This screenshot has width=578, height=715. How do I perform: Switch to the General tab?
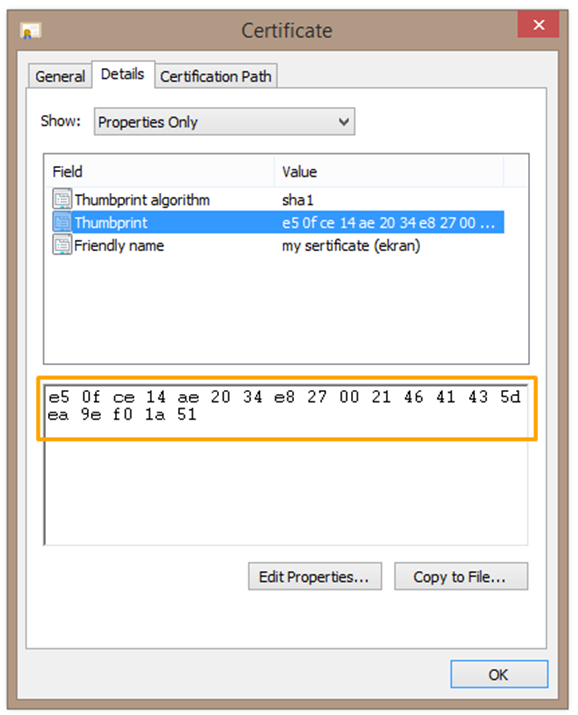(60, 76)
